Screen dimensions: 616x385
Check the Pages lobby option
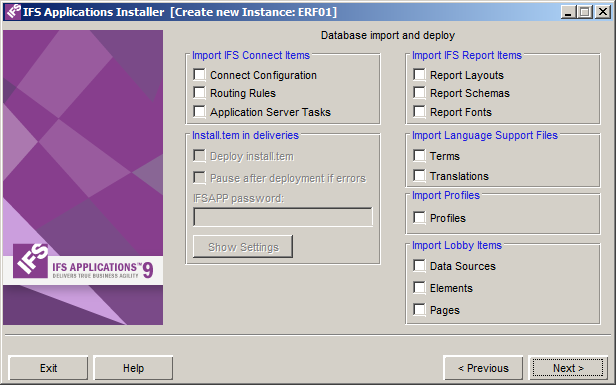tap(420, 310)
